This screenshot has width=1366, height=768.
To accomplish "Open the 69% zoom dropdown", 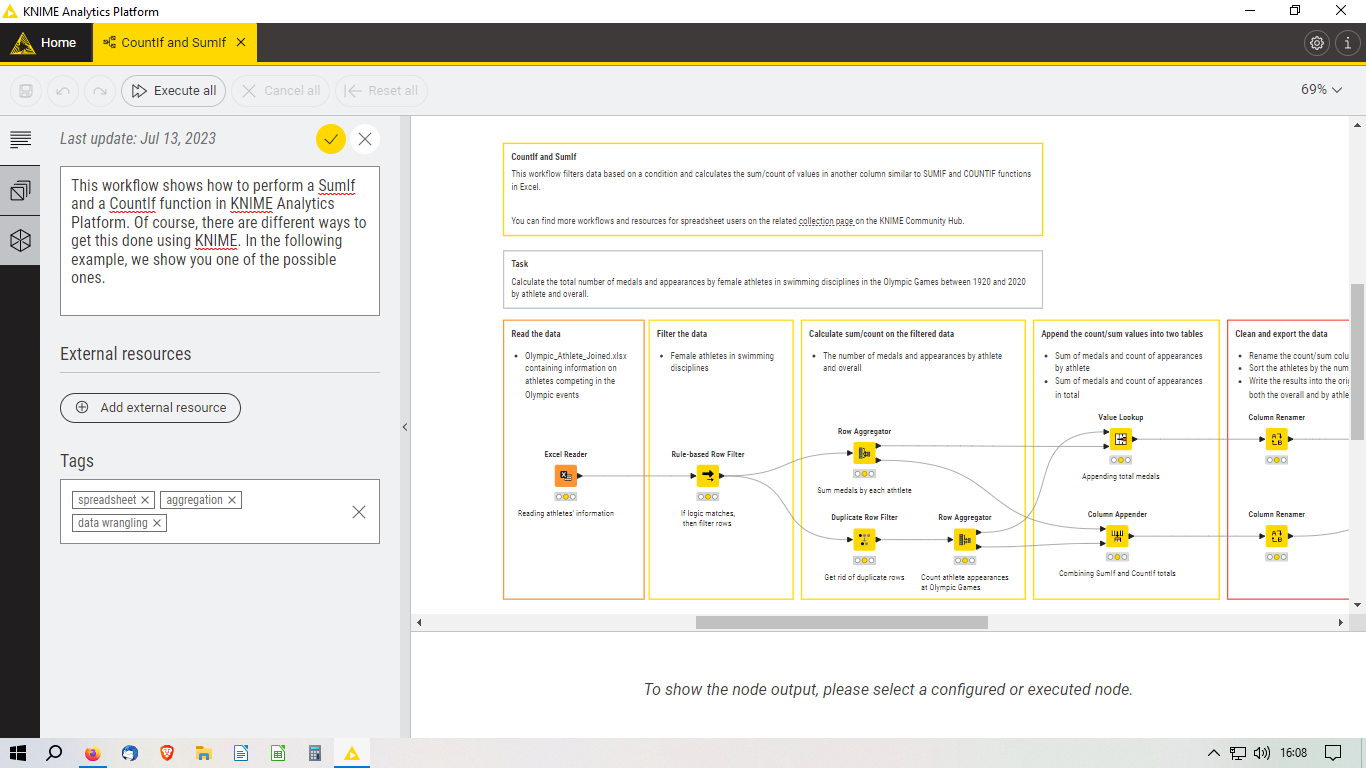I will (x=1321, y=89).
